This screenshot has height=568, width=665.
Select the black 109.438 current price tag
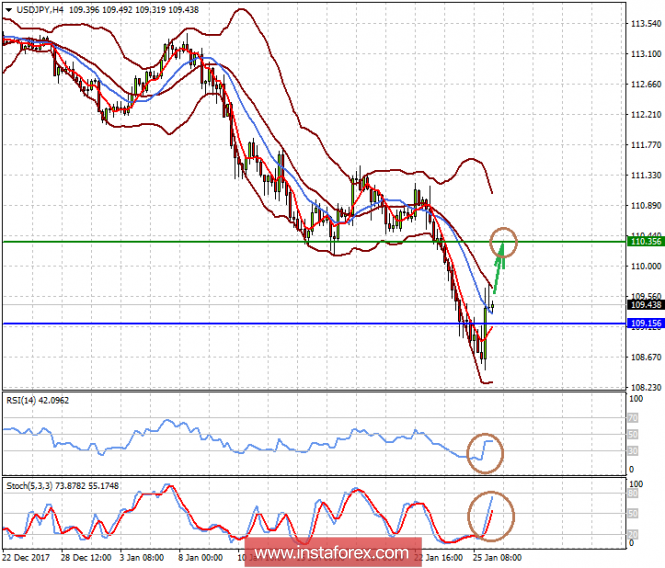tap(644, 304)
